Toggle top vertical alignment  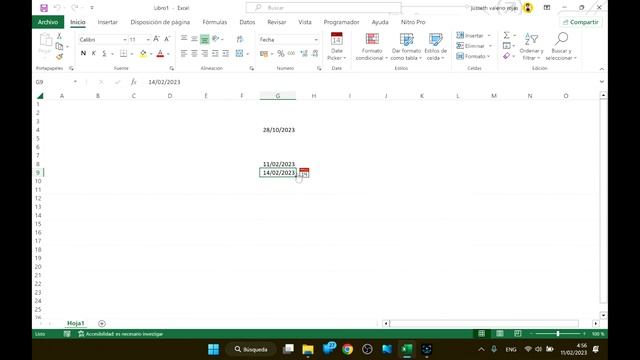(184, 39)
